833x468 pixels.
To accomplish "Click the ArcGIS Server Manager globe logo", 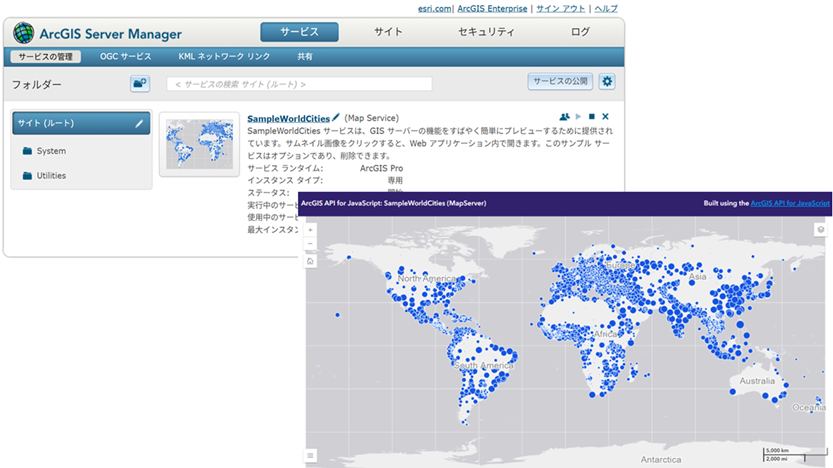I will [x=23, y=33].
